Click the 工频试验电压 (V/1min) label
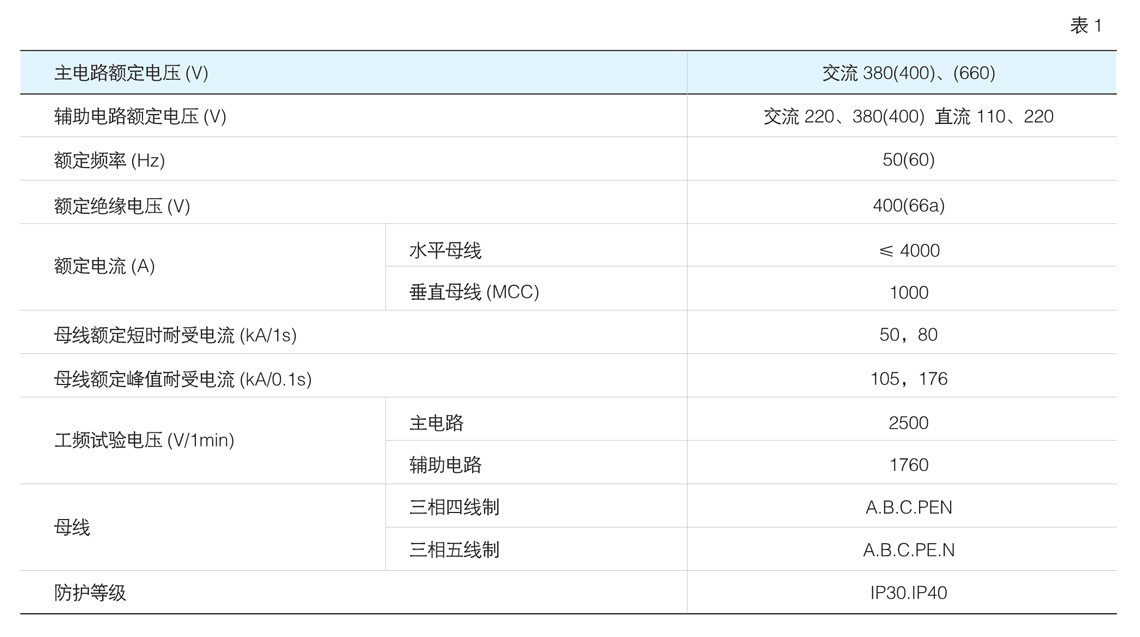The image size is (1140, 637). 144,440
